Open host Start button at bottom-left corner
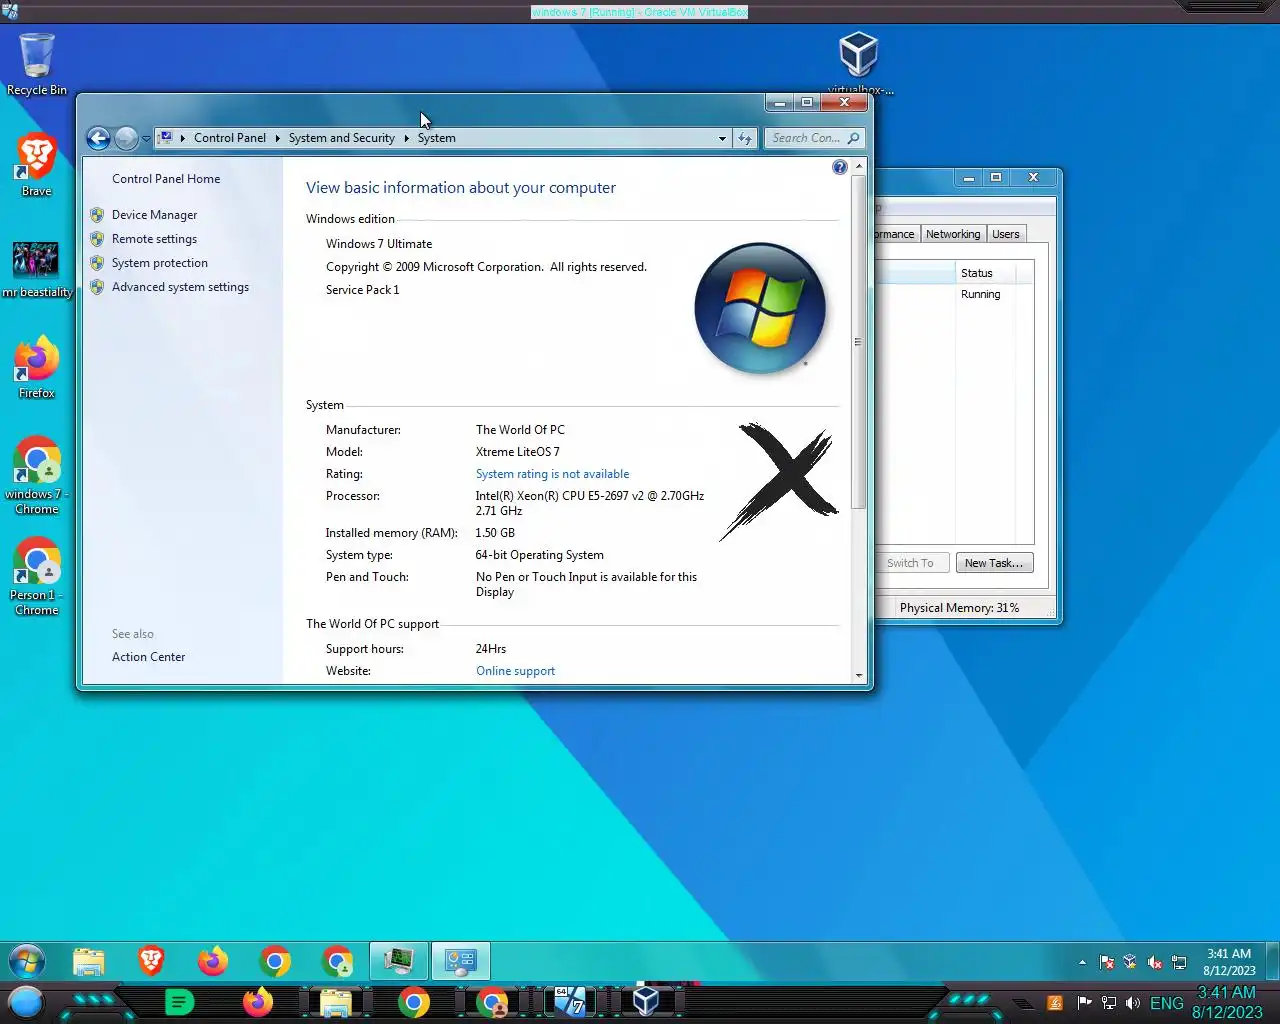1280x1024 pixels. (x=26, y=1002)
